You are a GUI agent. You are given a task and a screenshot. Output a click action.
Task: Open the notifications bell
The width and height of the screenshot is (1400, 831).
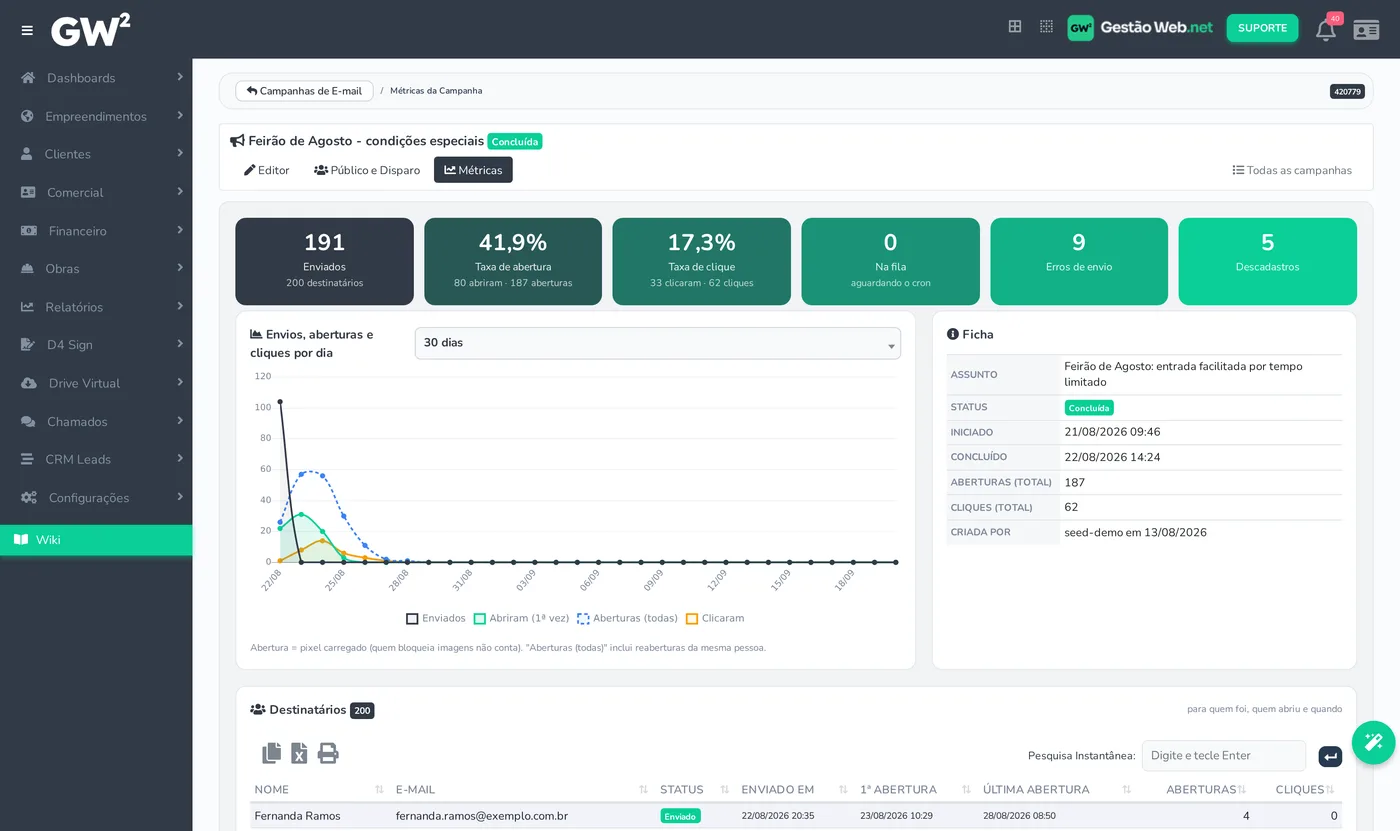click(1326, 30)
